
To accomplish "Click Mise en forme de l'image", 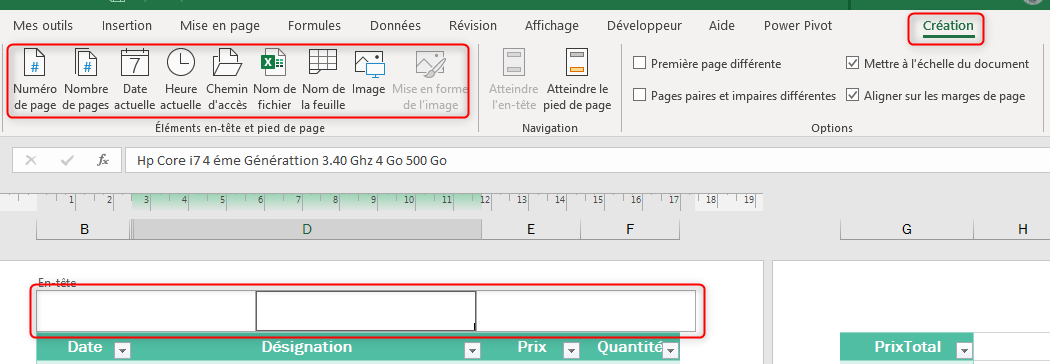I will [429, 80].
